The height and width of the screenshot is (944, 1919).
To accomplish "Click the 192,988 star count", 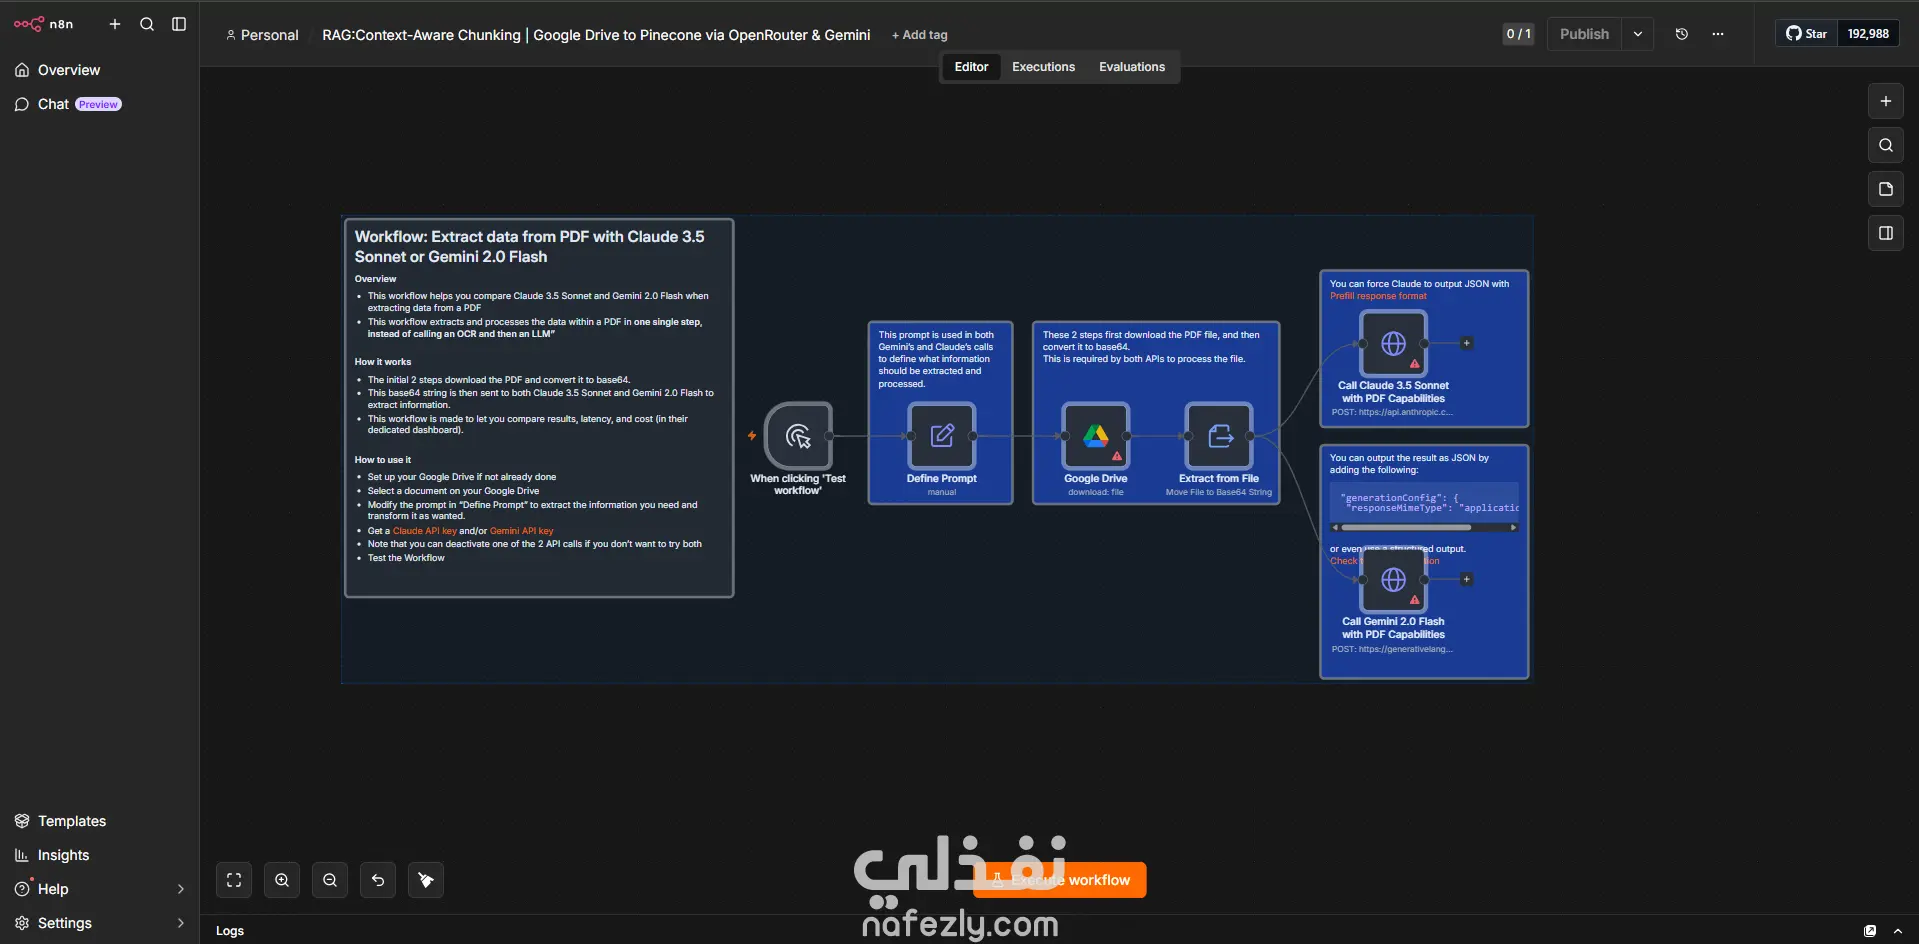I will click(1868, 34).
